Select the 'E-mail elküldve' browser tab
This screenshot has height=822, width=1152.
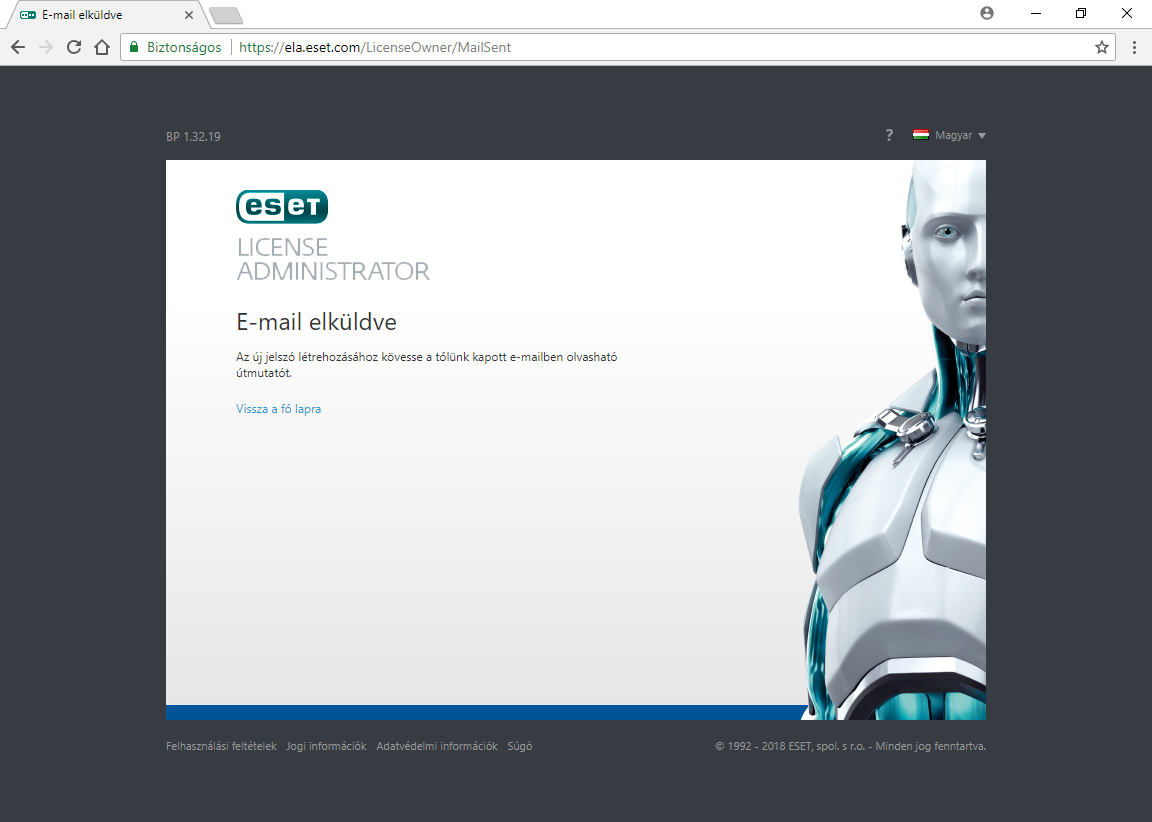coord(100,15)
